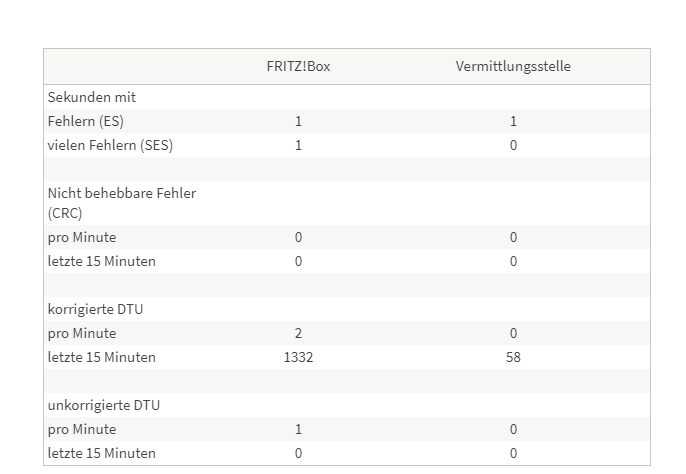Click FRITZ!Box value for korrigierte DTU pro Minute

pyautogui.click(x=298, y=334)
